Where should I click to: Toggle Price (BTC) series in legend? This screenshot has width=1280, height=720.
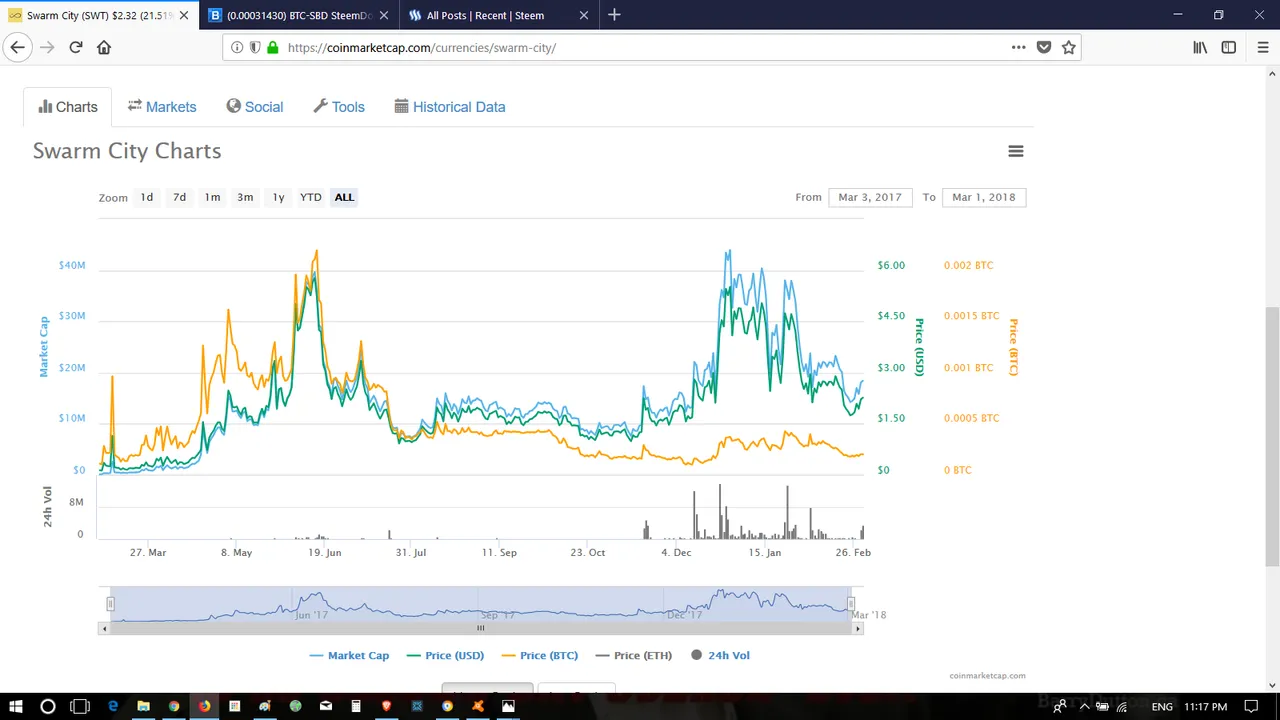coord(540,655)
